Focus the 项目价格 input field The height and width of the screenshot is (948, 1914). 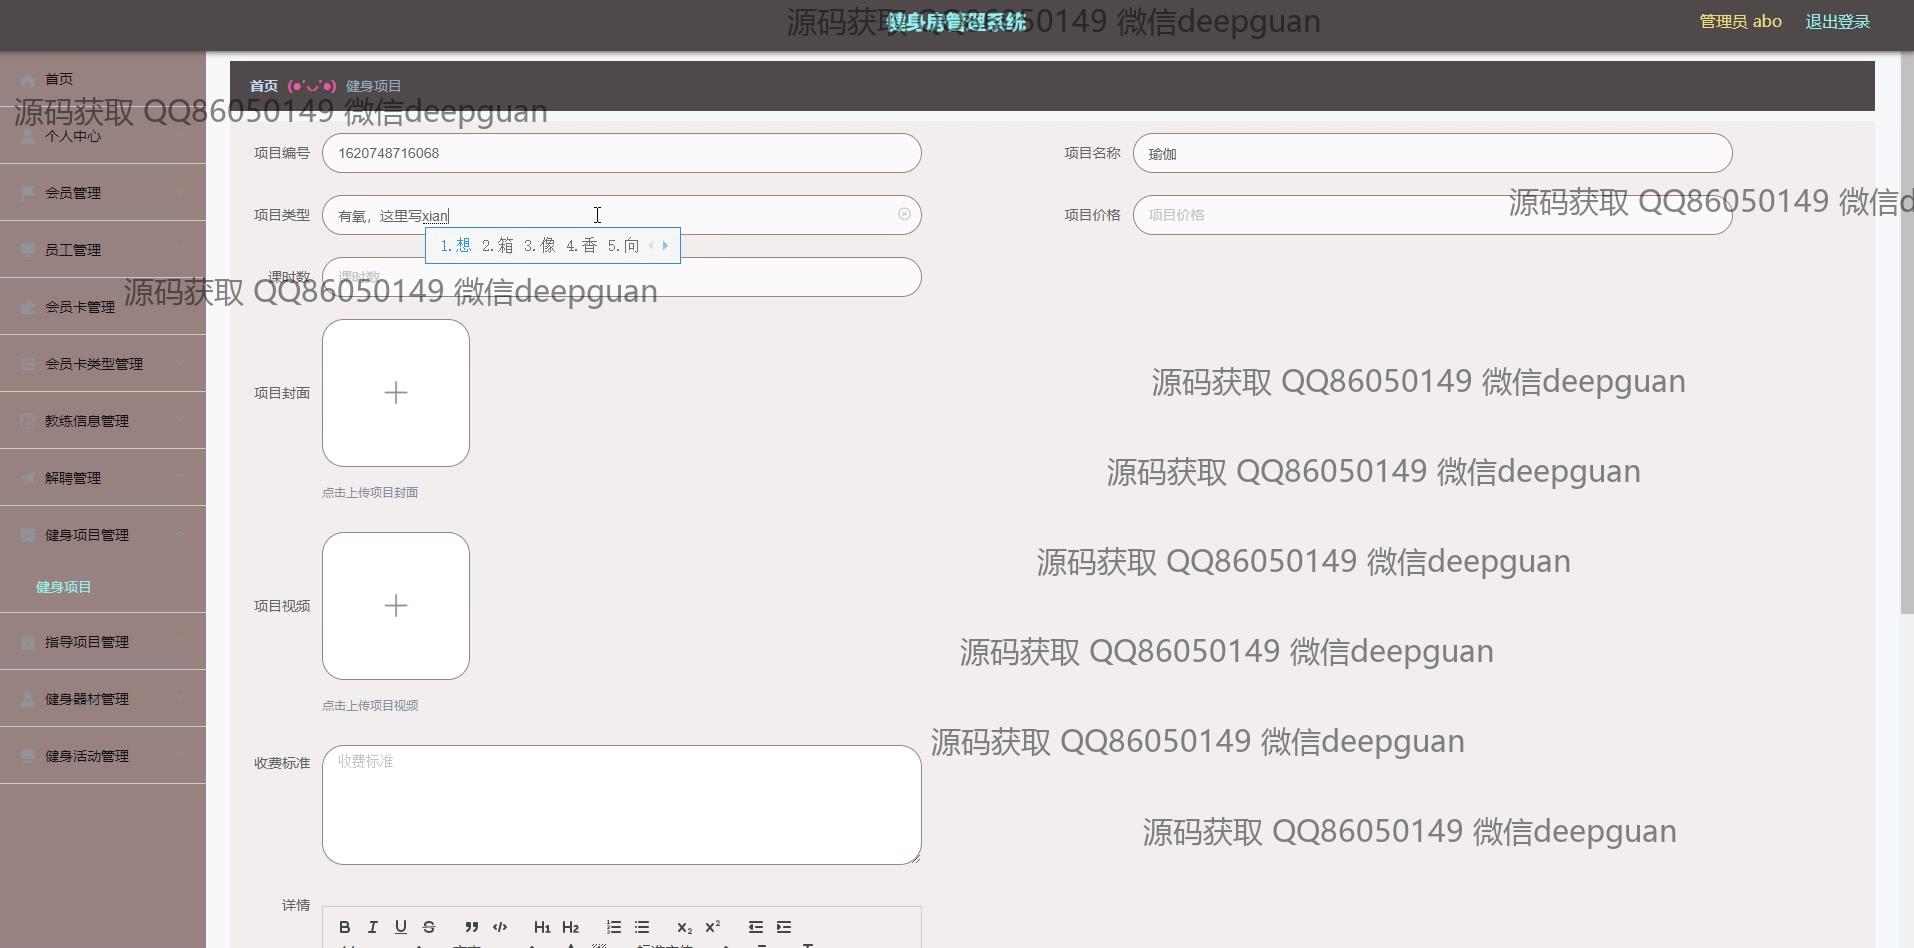click(1320, 215)
